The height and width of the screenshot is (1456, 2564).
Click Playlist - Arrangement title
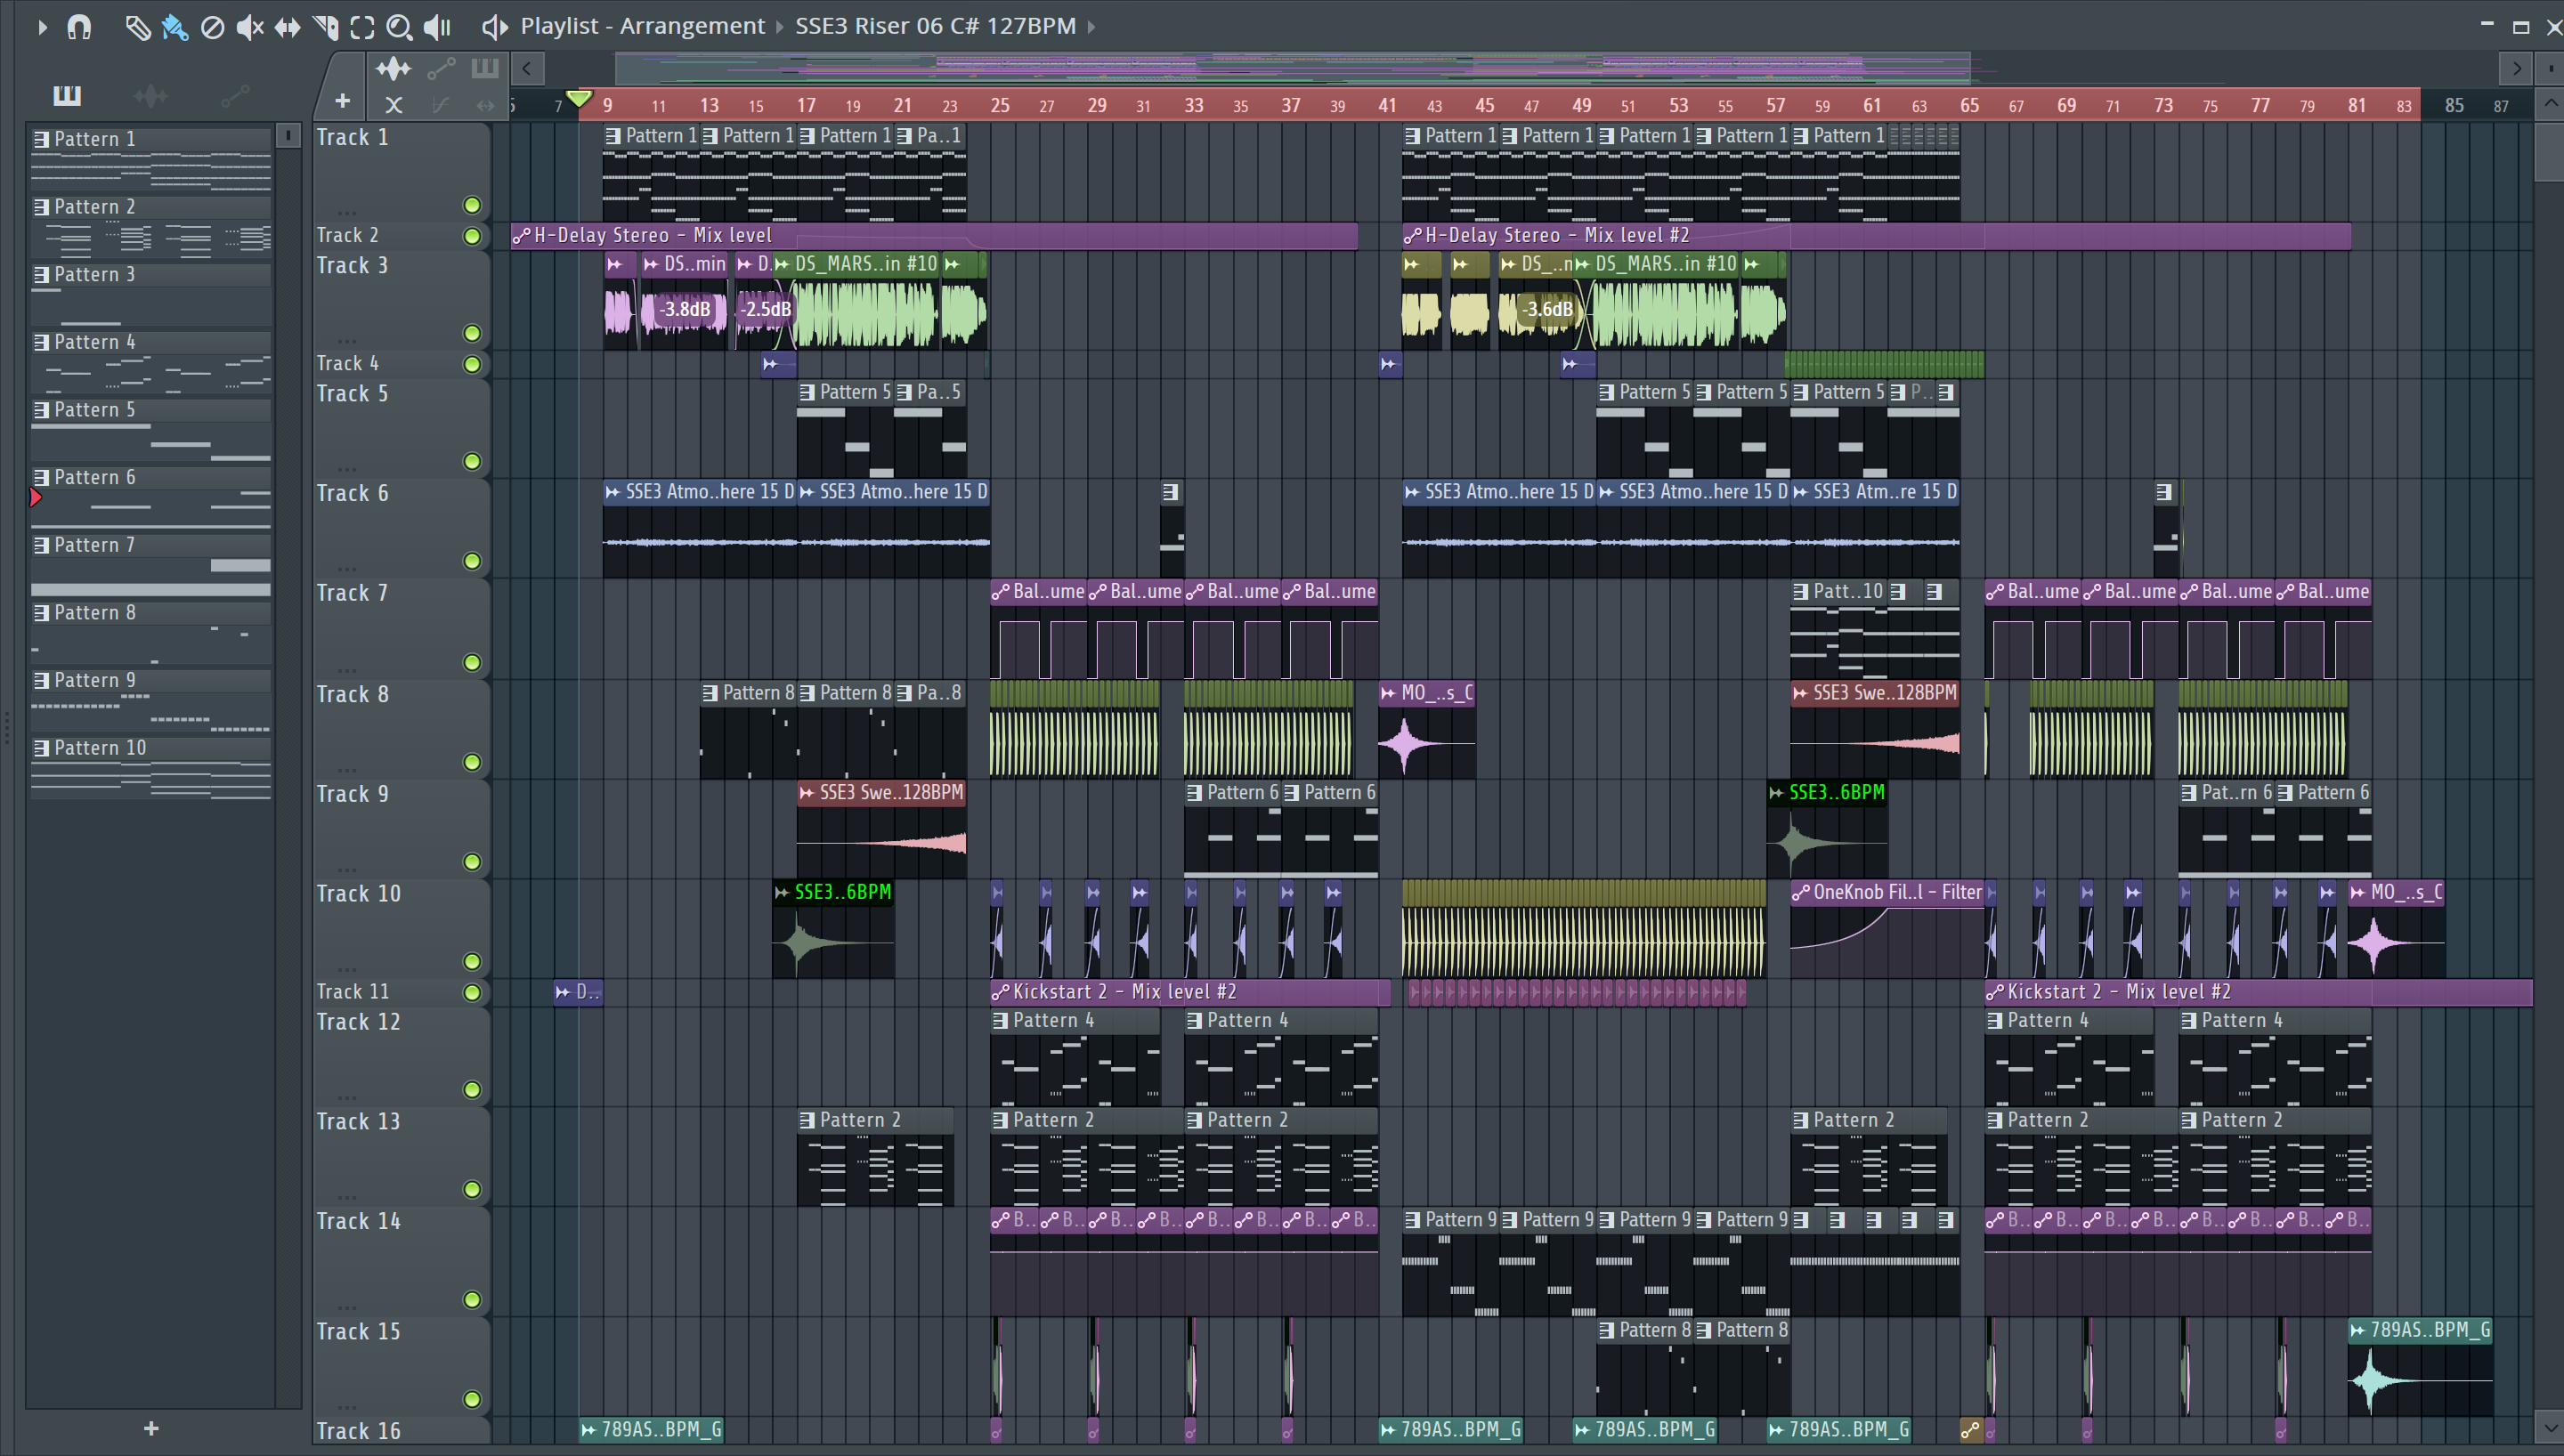click(642, 26)
